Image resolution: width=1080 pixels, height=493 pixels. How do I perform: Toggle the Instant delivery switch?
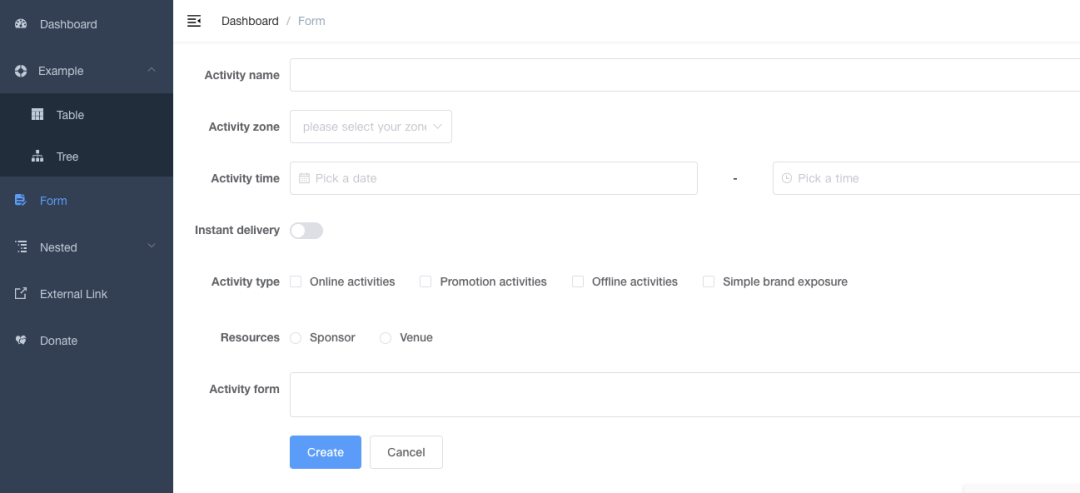(306, 231)
